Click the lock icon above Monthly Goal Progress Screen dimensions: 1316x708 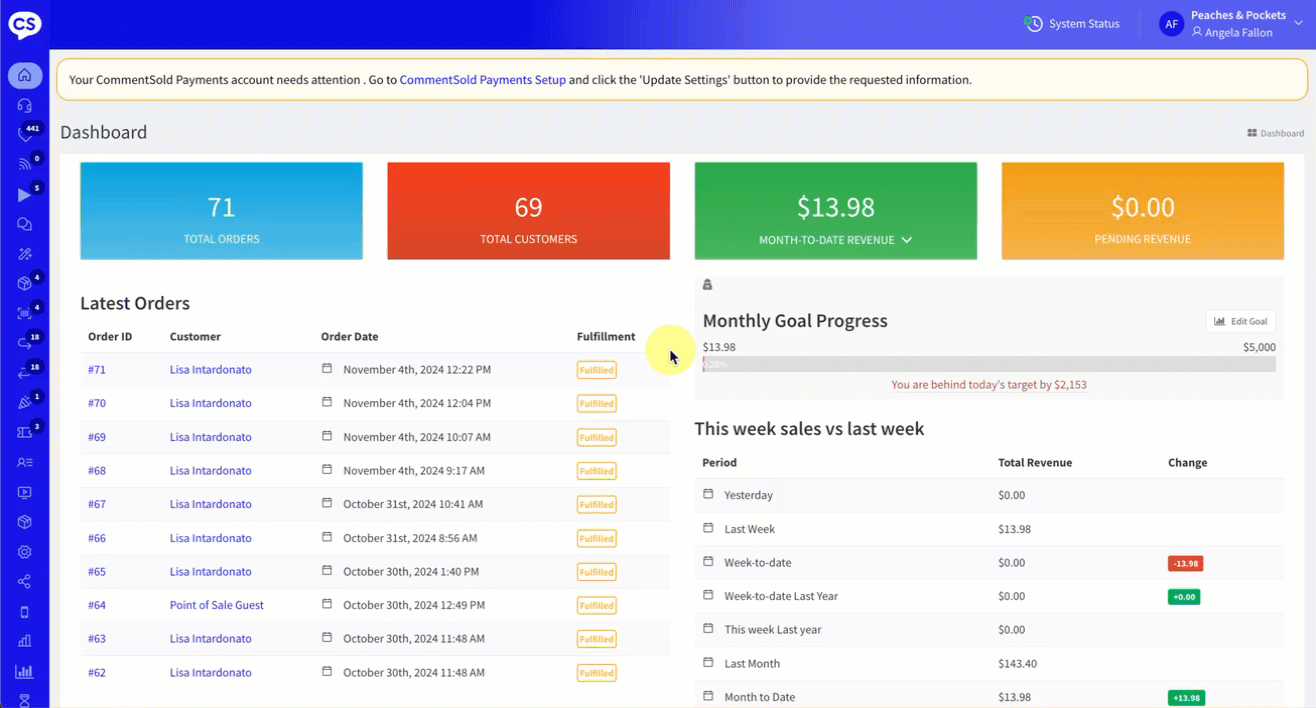pos(708,286)
